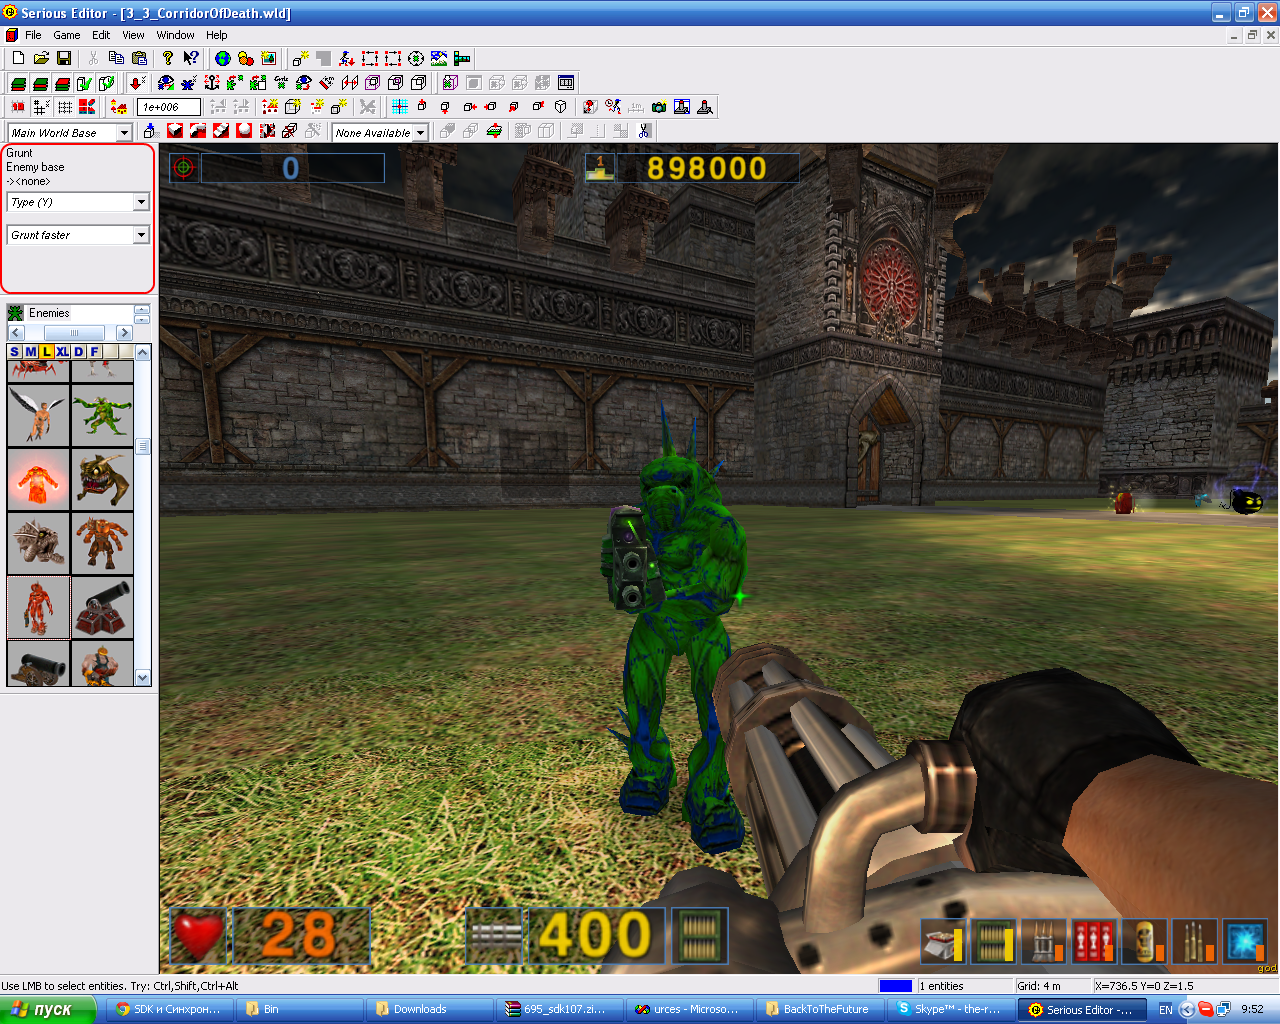
Task: Click the blue color box in status bar
Action: click(895, 986)
